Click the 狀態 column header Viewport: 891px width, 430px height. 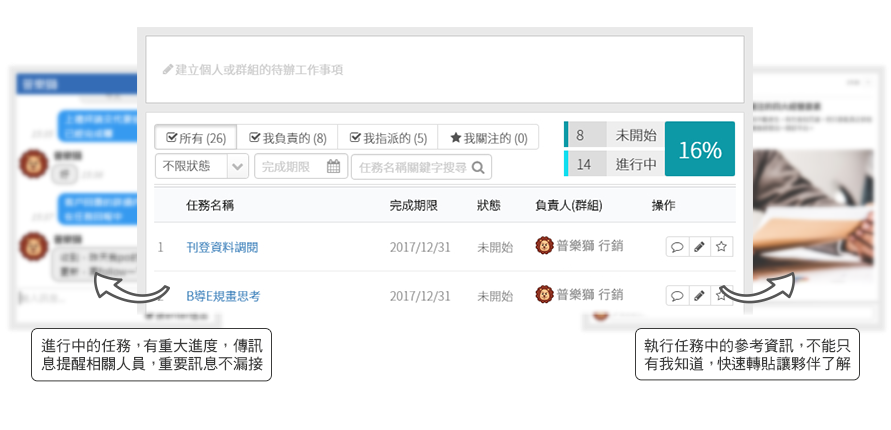[489, 206]
